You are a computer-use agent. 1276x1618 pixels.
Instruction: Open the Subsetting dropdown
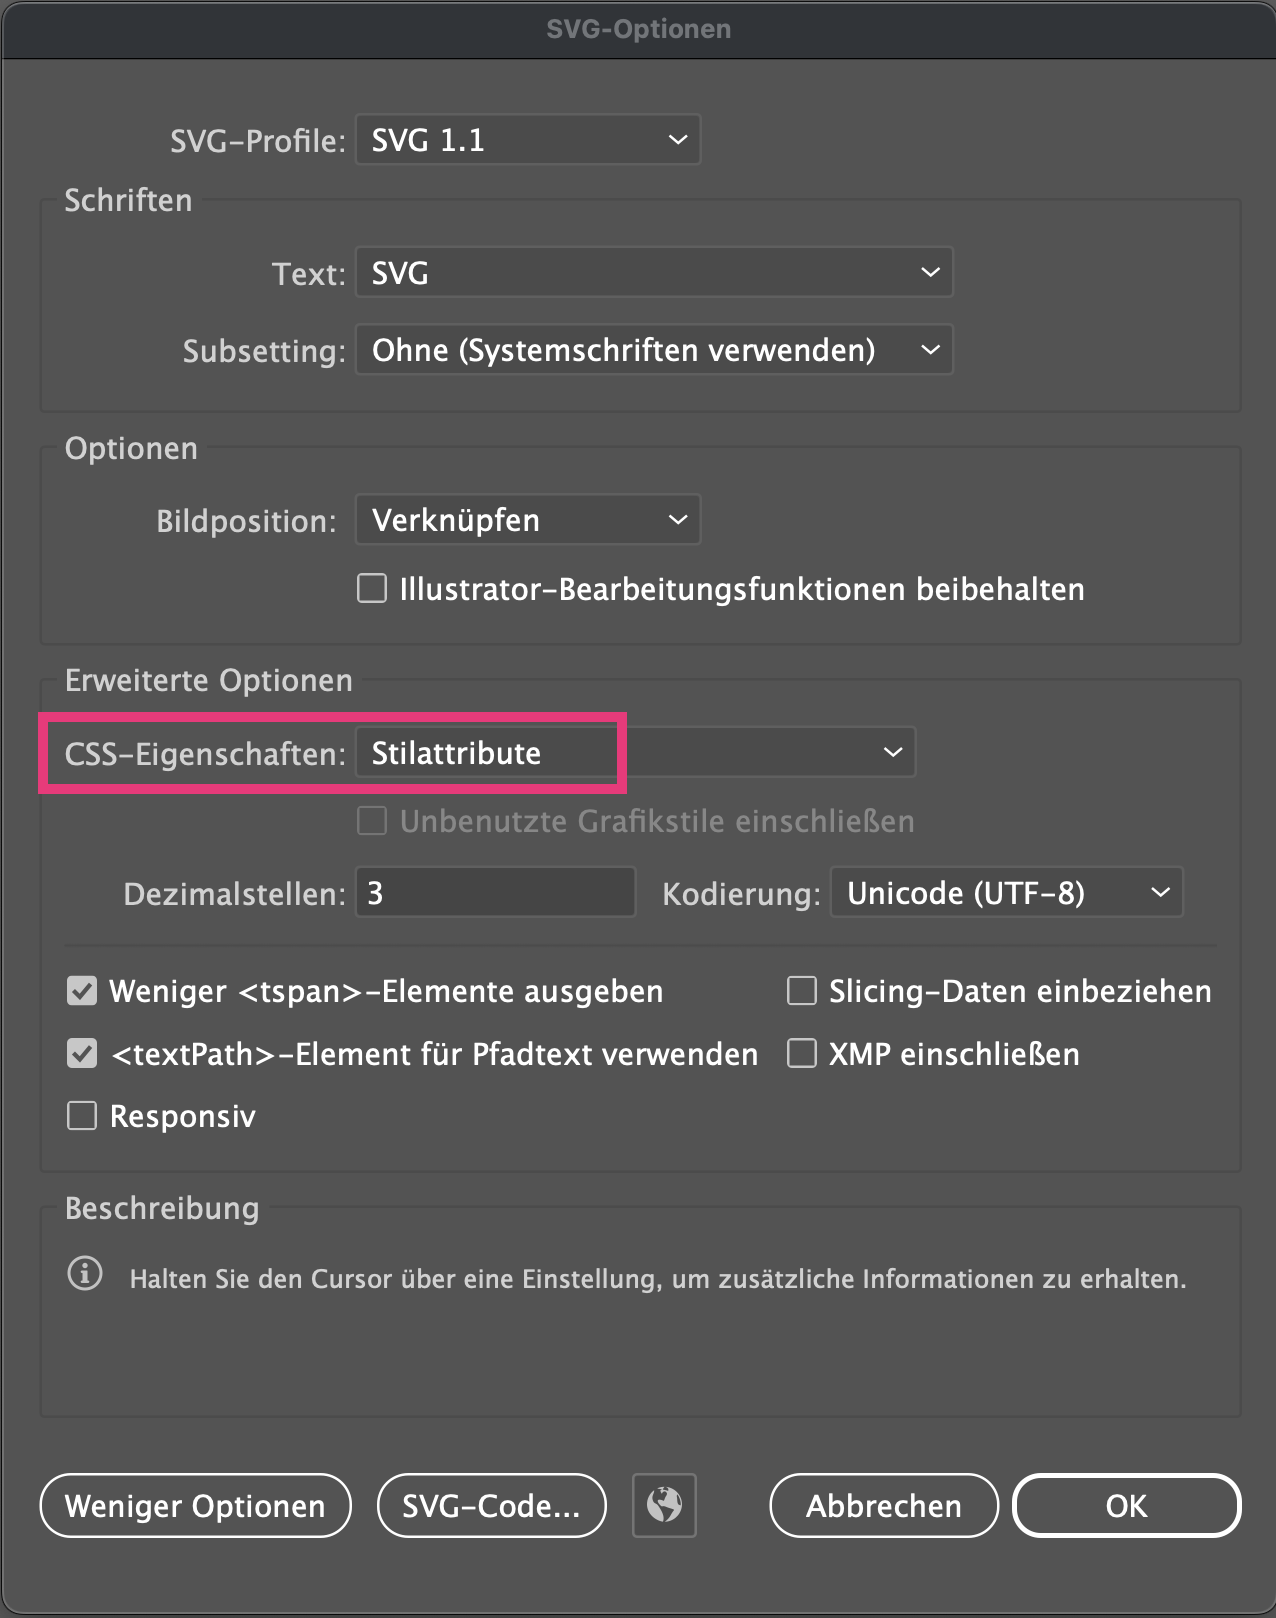point(653,349)
